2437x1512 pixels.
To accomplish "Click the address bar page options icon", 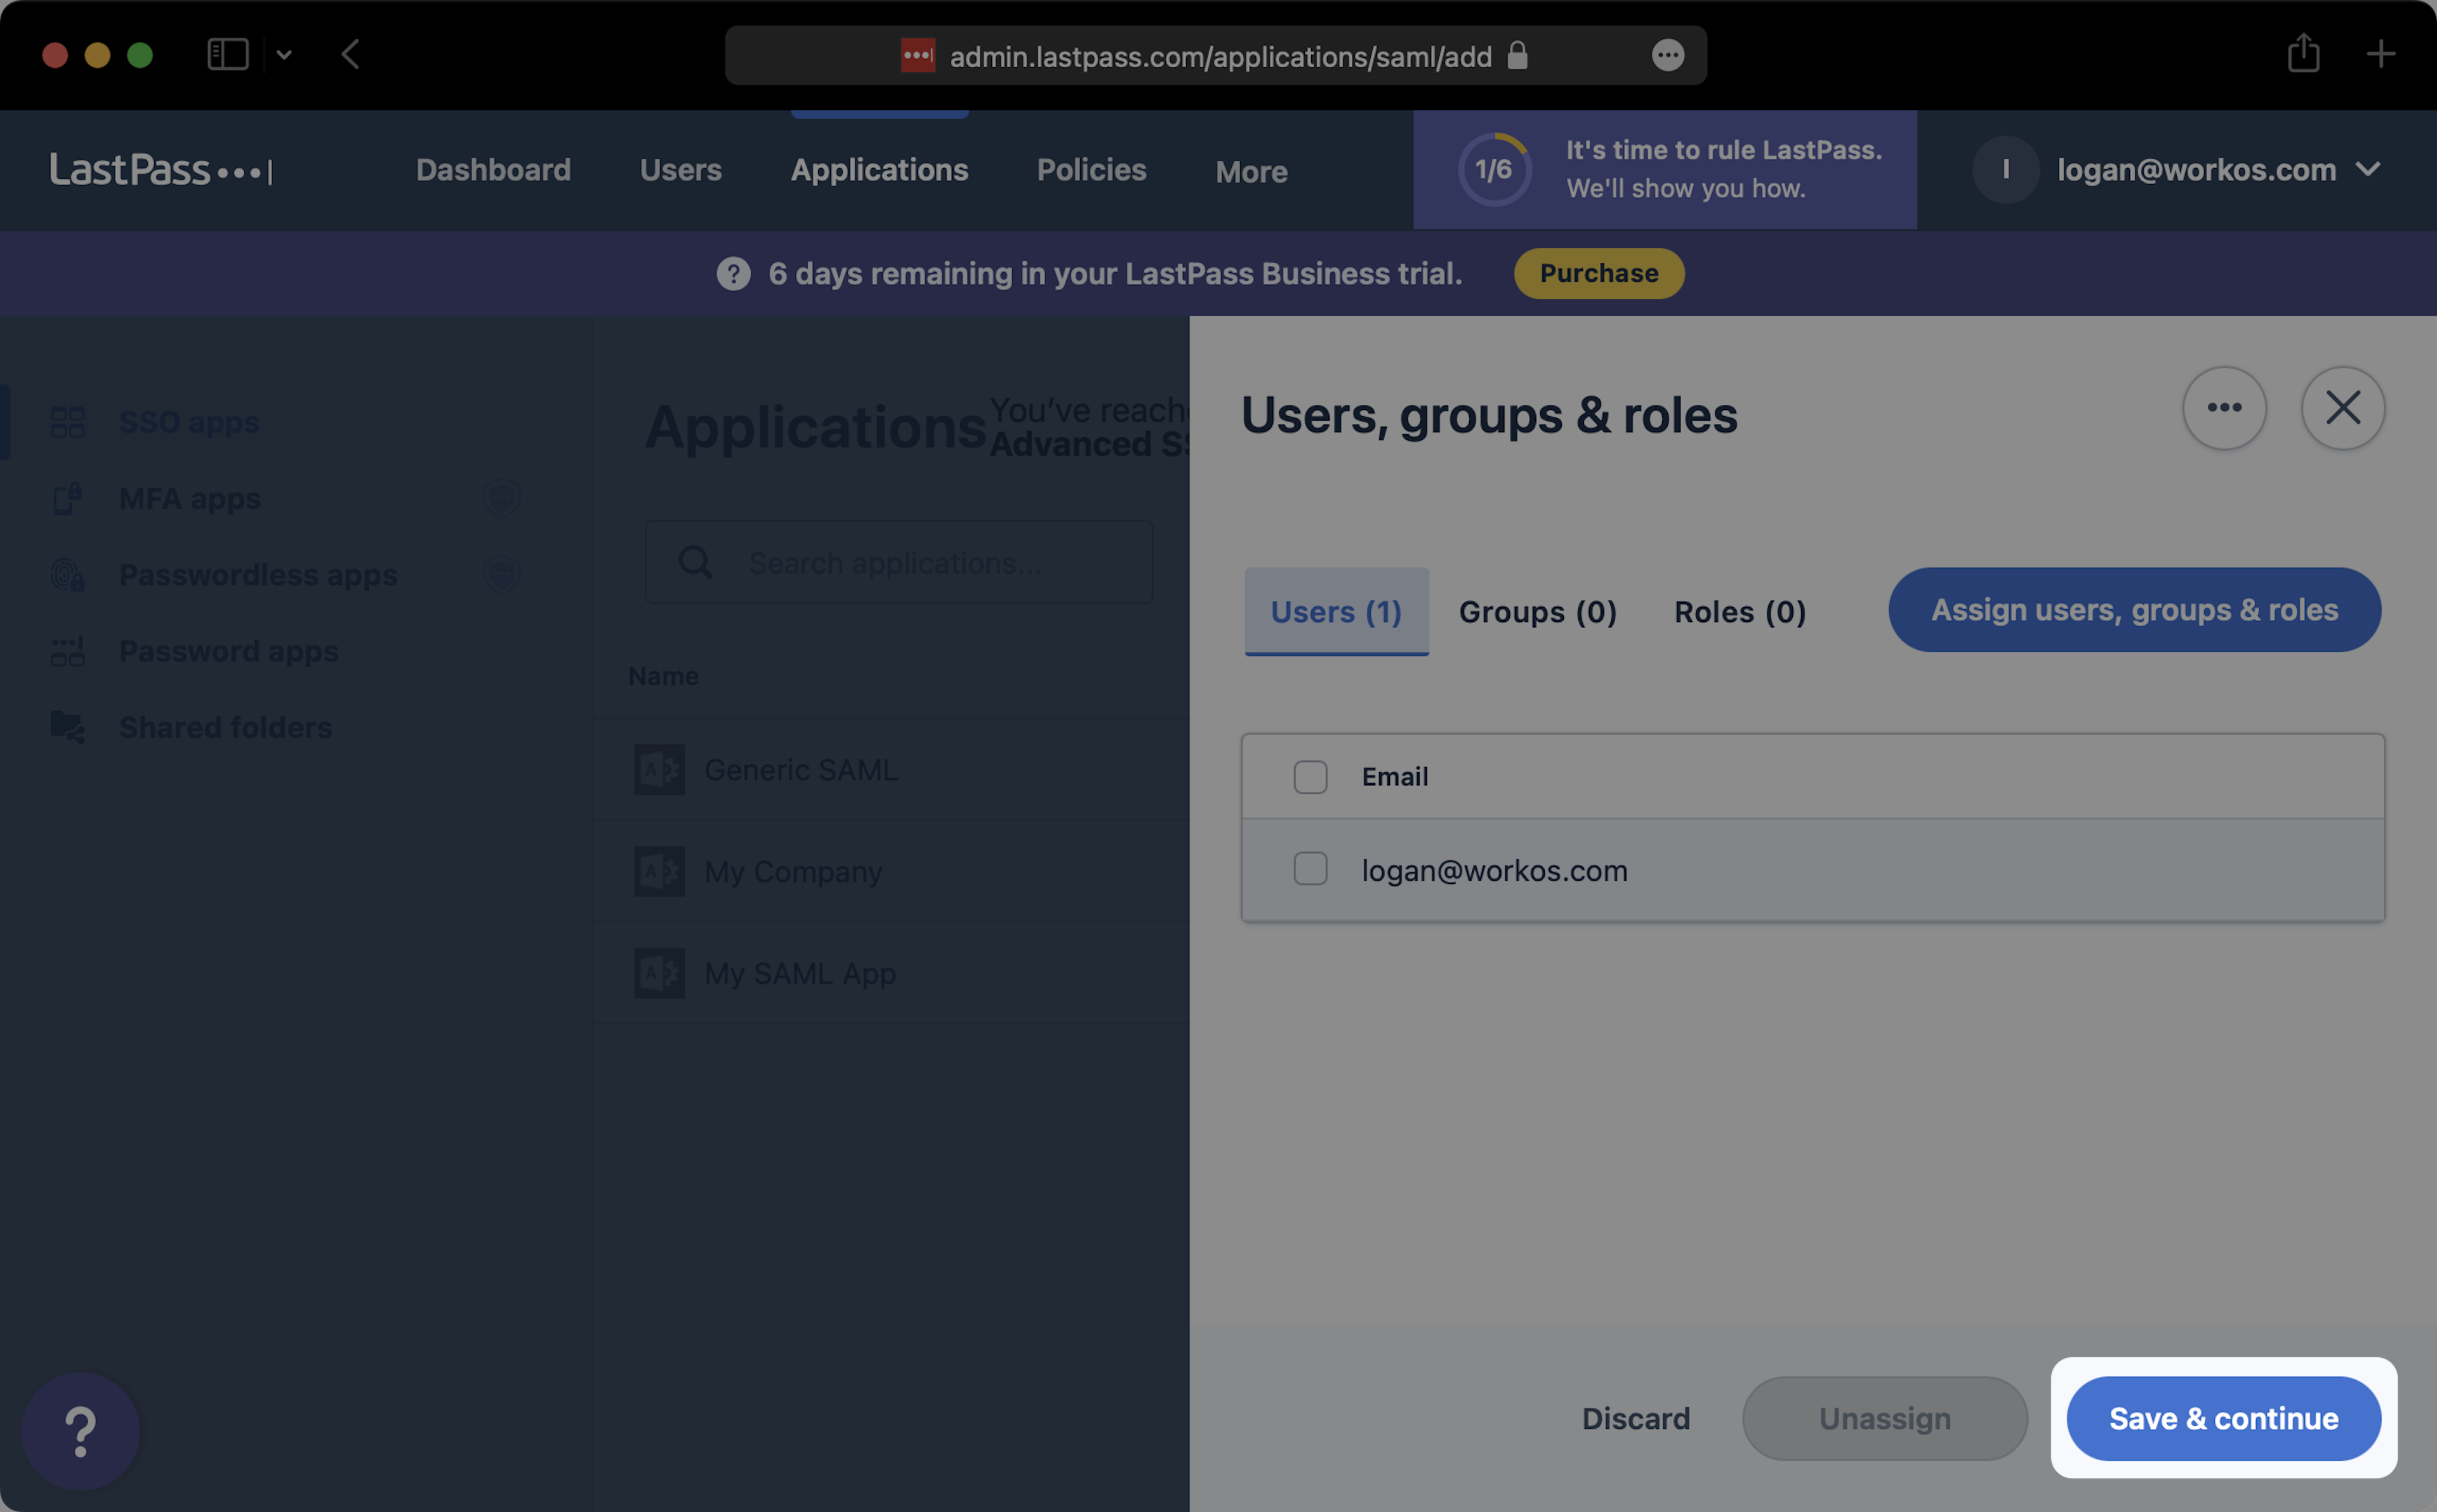I will point(1667,55).
